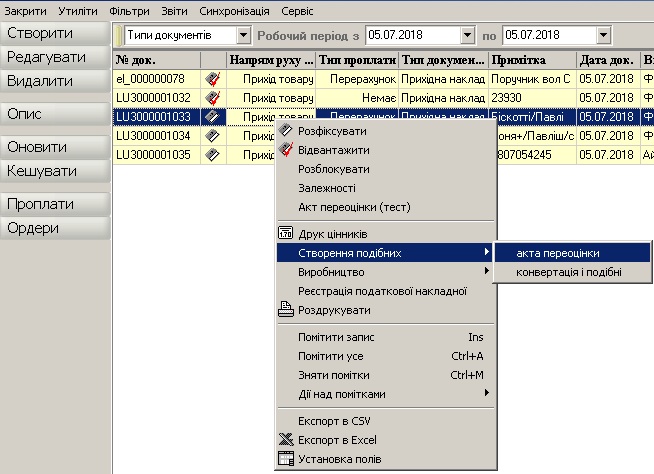Open the end date picker after 'по'
Screen dimensions: 654x474
coord(603,36)
